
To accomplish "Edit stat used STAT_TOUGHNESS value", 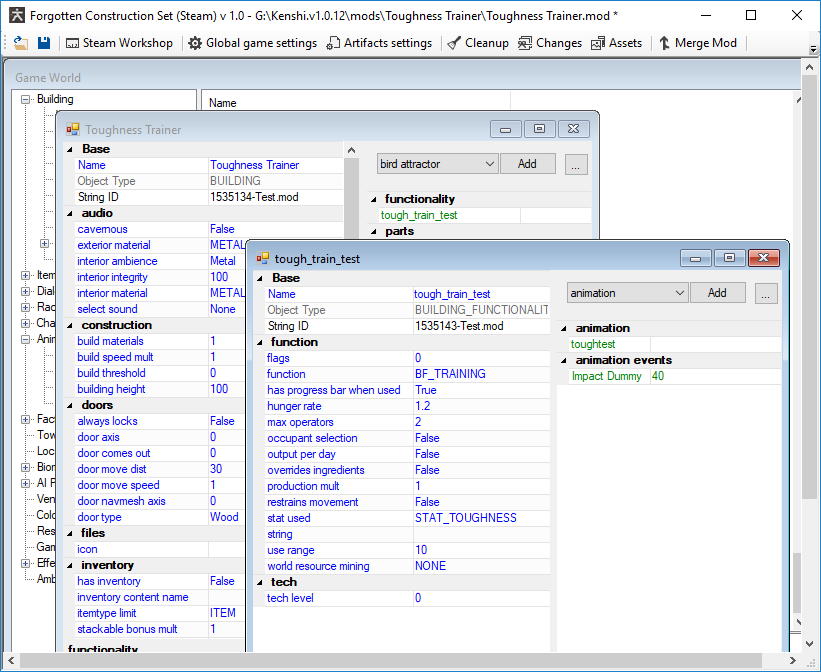I will coord(481,519).
